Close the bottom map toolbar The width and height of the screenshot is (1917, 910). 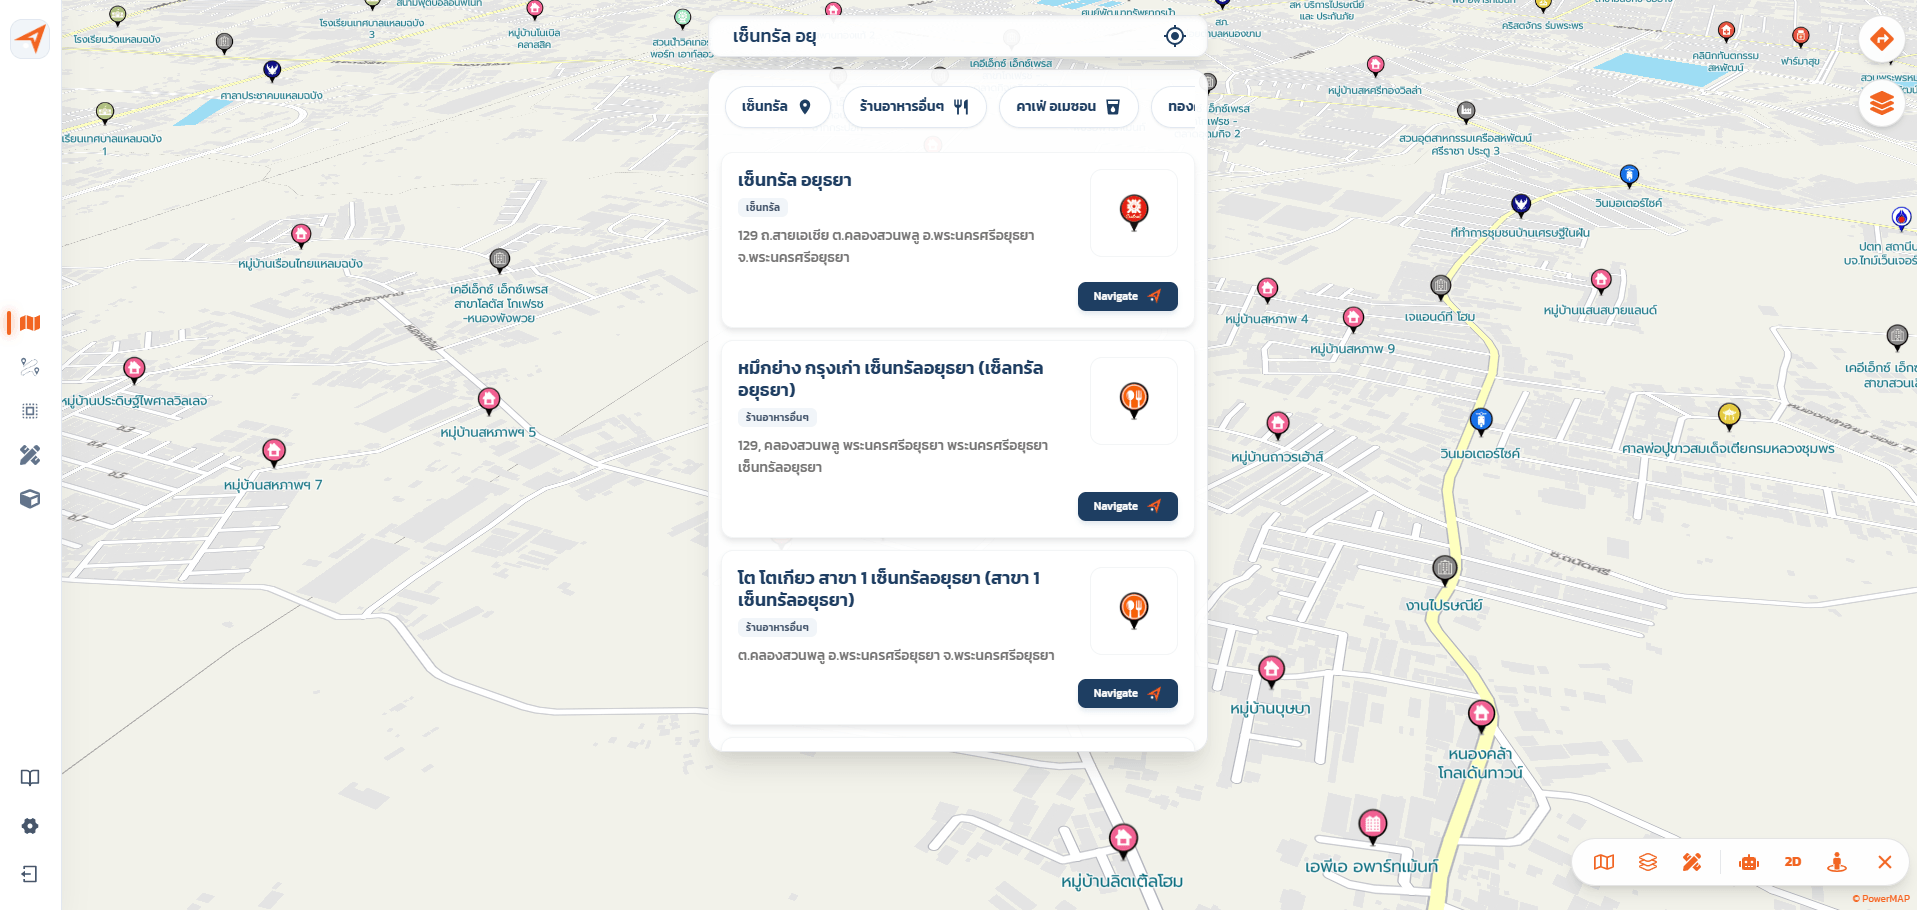click(x=1885, y=862)
